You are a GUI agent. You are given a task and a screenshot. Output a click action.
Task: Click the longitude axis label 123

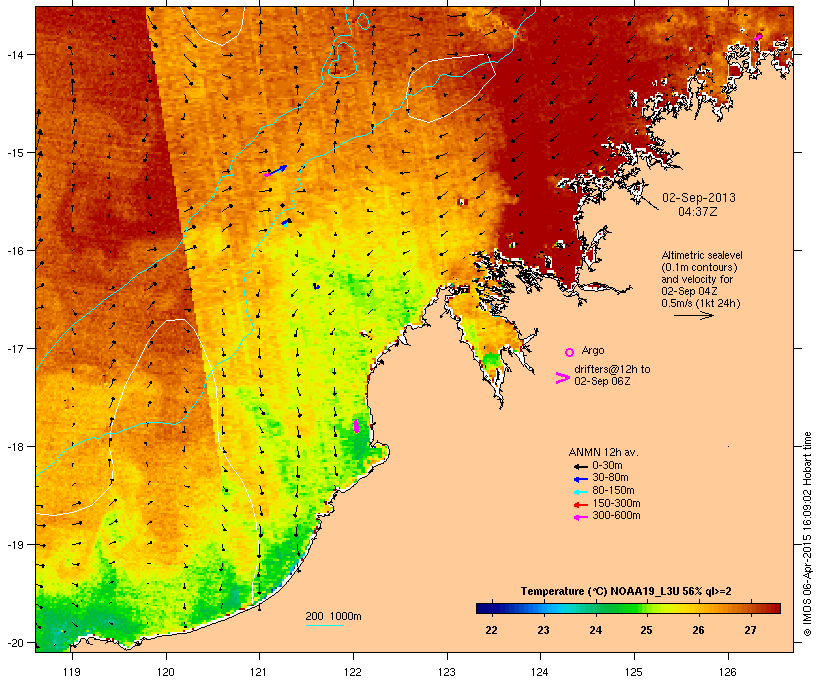pos(447,672)
